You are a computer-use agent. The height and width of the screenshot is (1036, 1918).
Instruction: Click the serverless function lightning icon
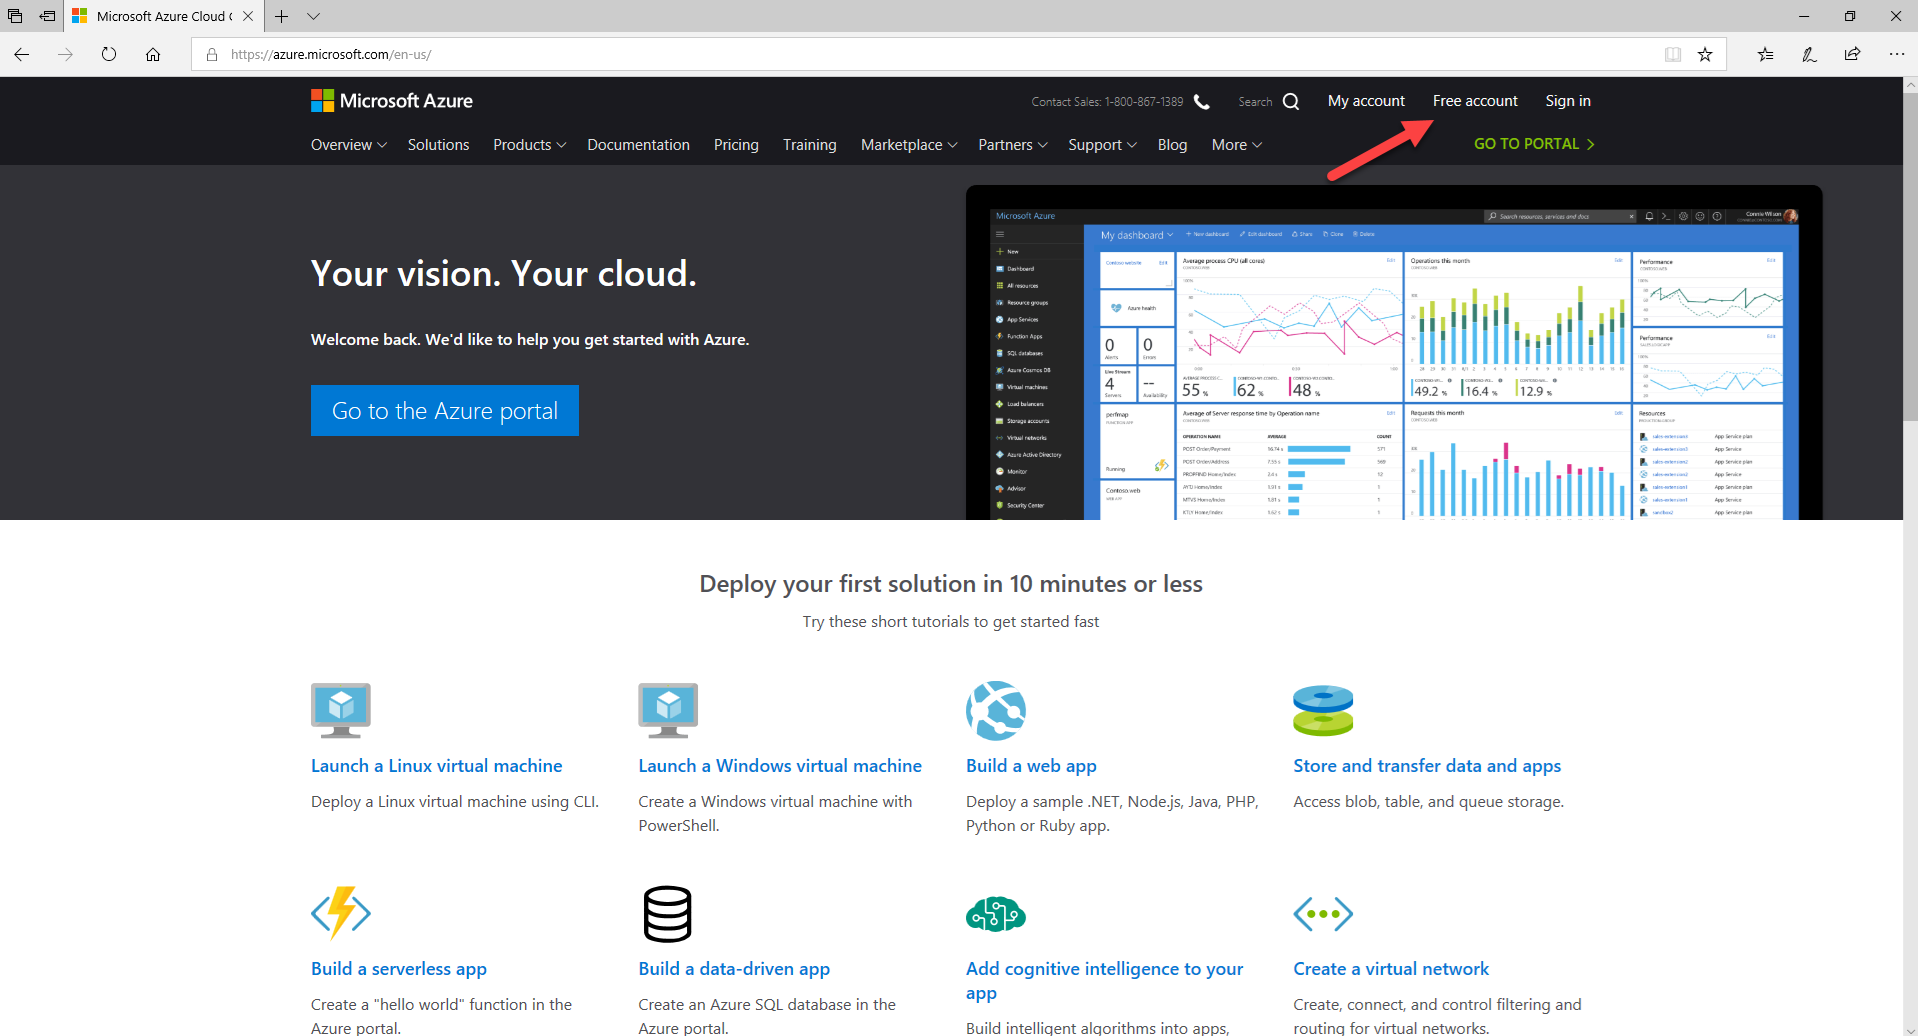(x=341, y=912)
